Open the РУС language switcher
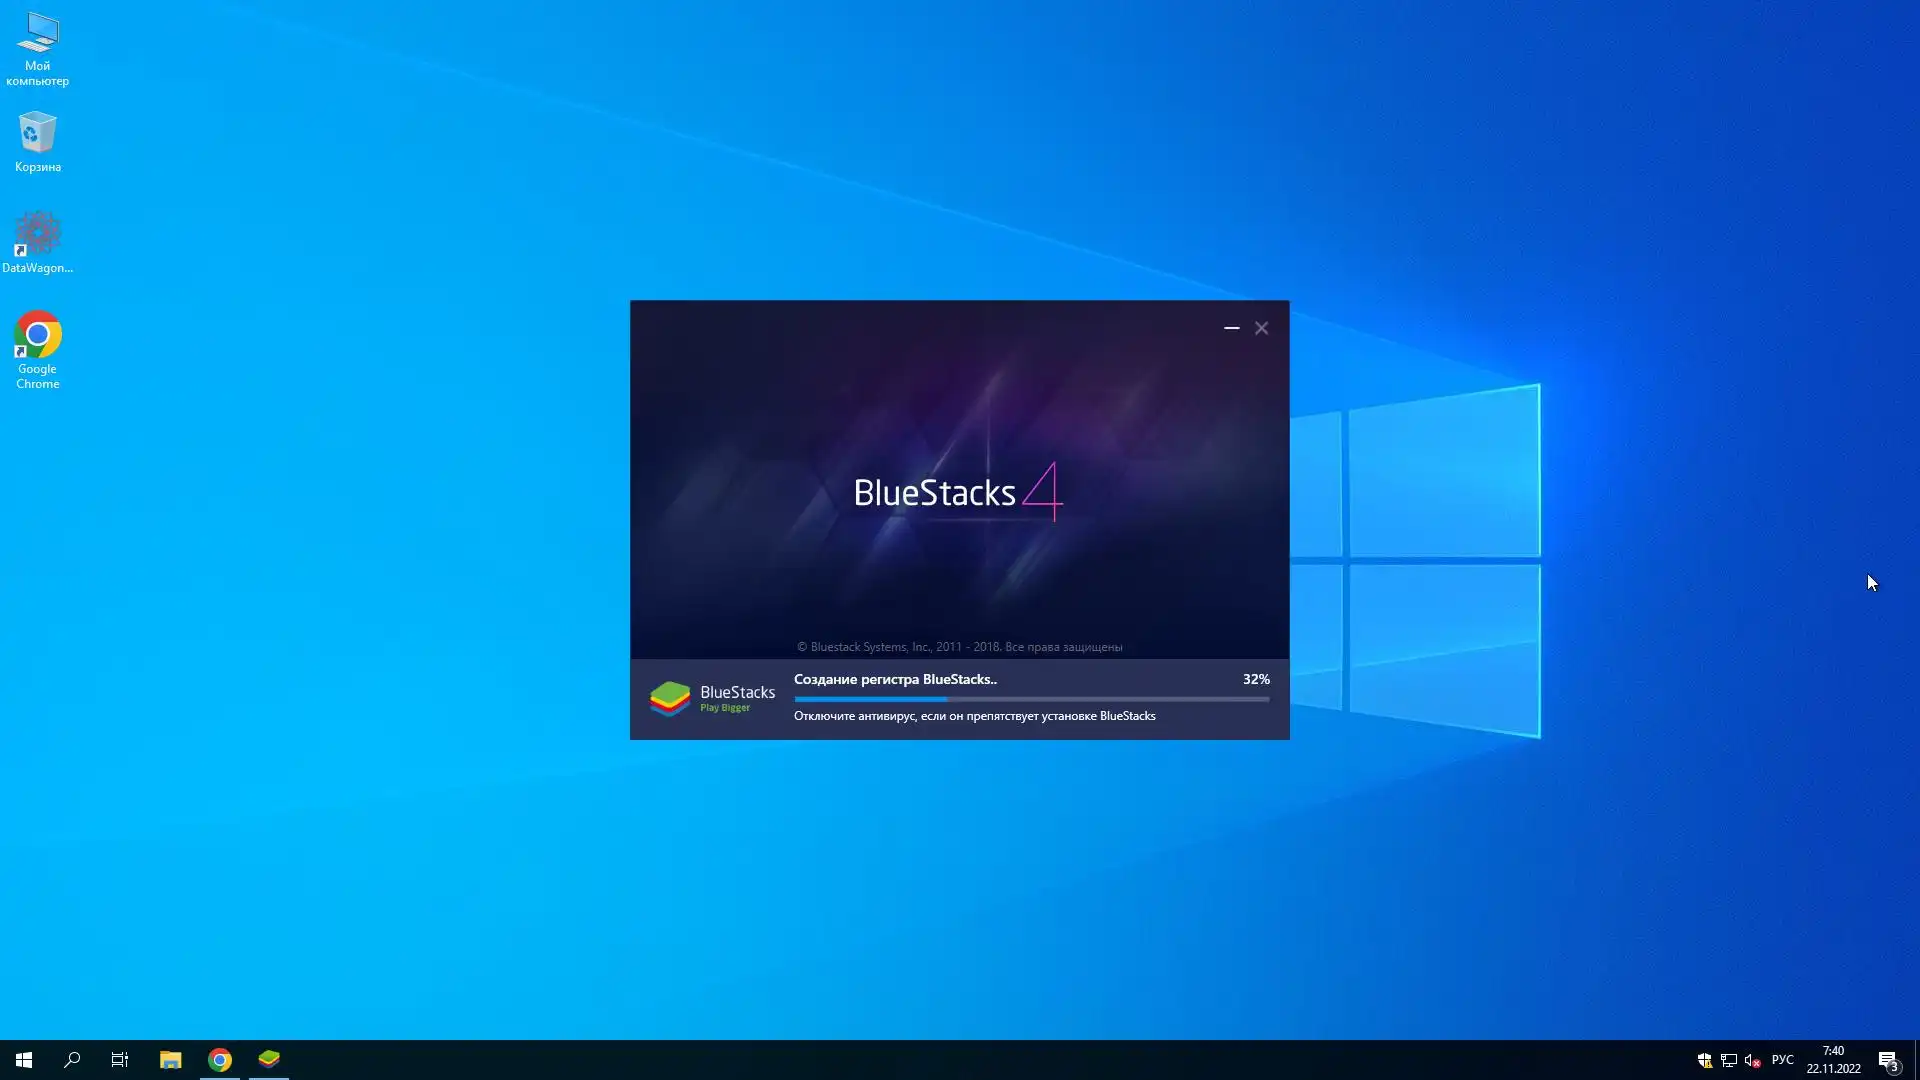The image size is (1920, 1080). pyautogui.click(x=1782, y=1060)
